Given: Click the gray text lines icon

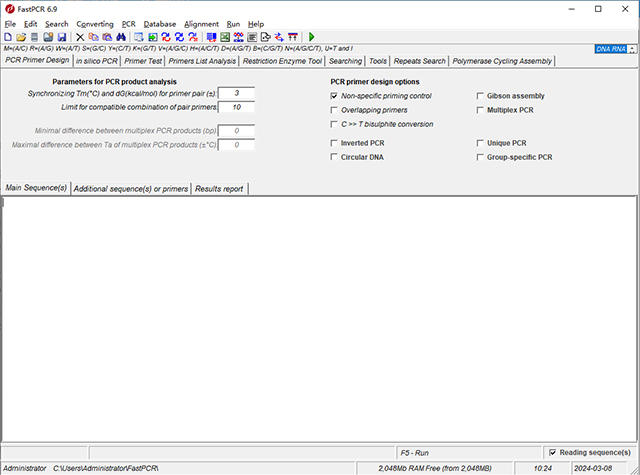Looking at the screenshot, I should (x=252, y=37).
